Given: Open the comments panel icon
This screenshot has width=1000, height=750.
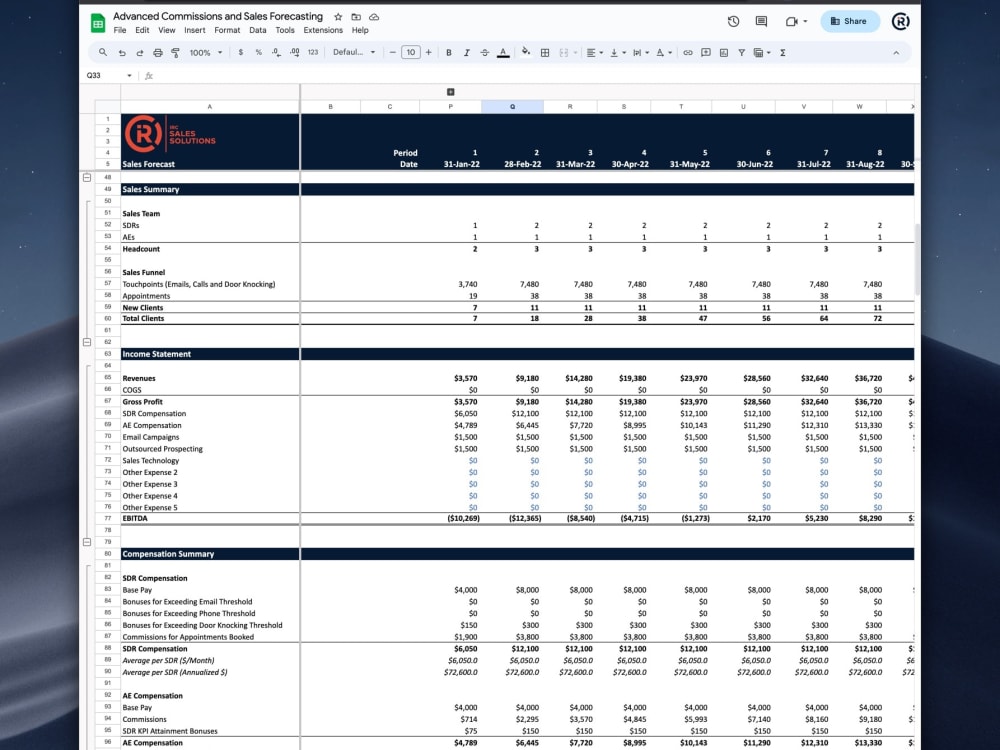Looking at the screenshot, I should [761, 21].
